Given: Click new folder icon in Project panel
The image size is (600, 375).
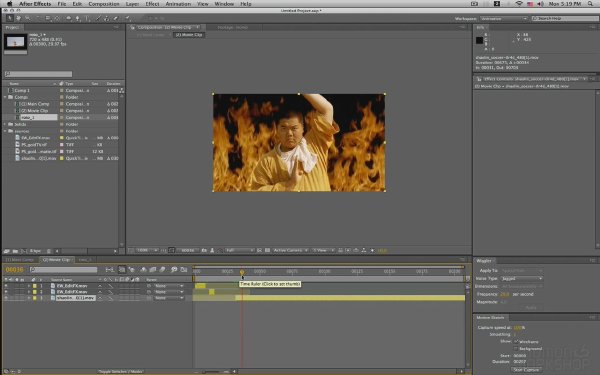Looking at the screenshot, I should (15, 251).
